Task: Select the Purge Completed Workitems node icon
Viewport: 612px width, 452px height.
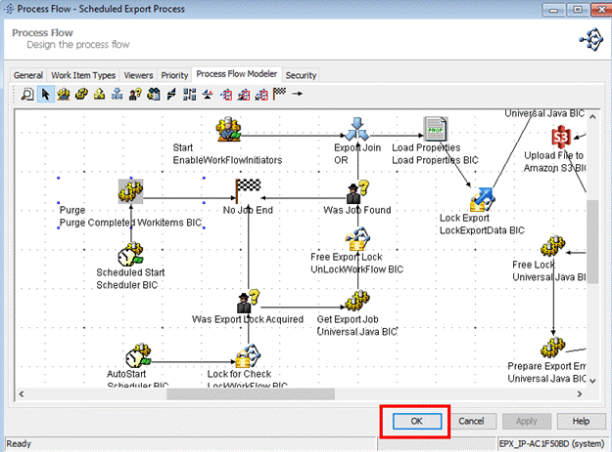Action: (x=131, y=189)
